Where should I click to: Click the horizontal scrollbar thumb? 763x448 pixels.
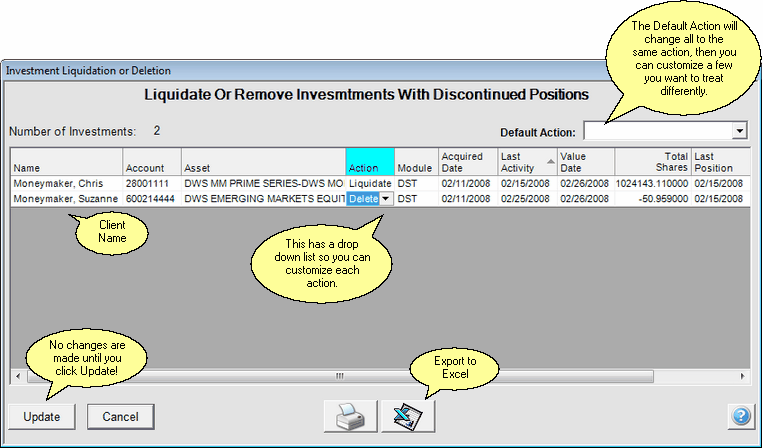(x=340, y=376)
